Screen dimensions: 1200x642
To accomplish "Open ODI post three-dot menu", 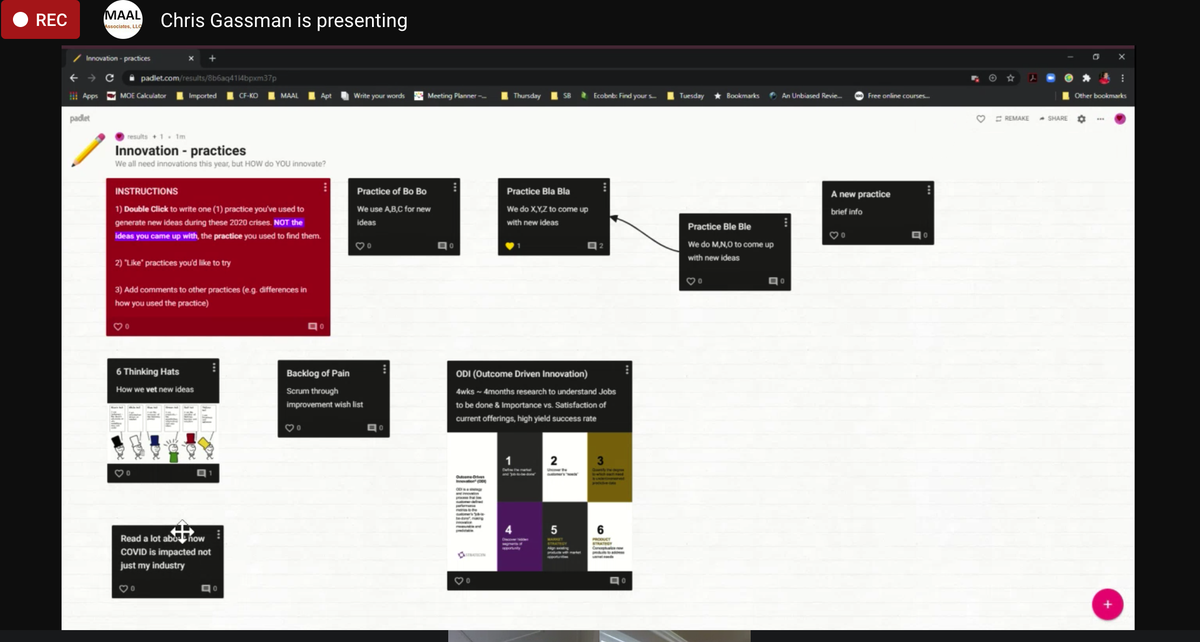I will coord(628,370).
